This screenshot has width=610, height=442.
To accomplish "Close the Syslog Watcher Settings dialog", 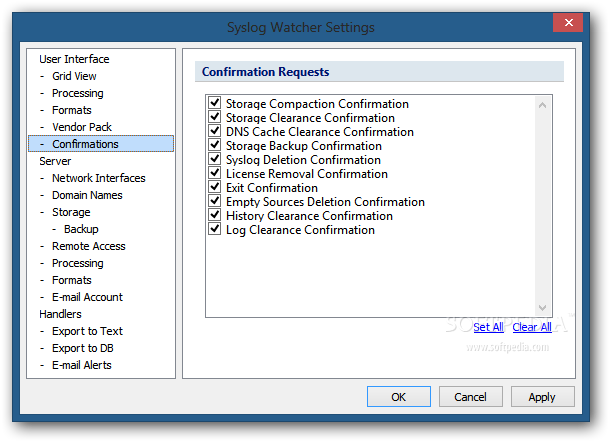I will coord(568,23).
